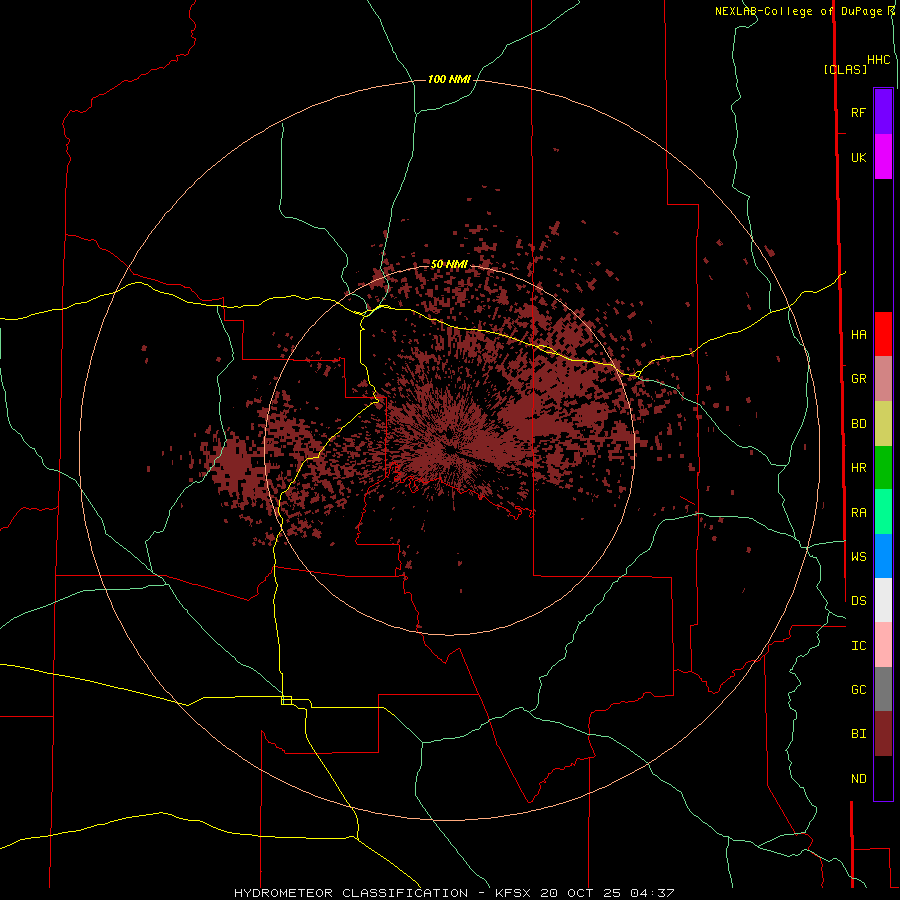Click the 'RF' legend label
Image resolution: width=900 pixels, height=900 pixels.
click(x=858, y=112)
